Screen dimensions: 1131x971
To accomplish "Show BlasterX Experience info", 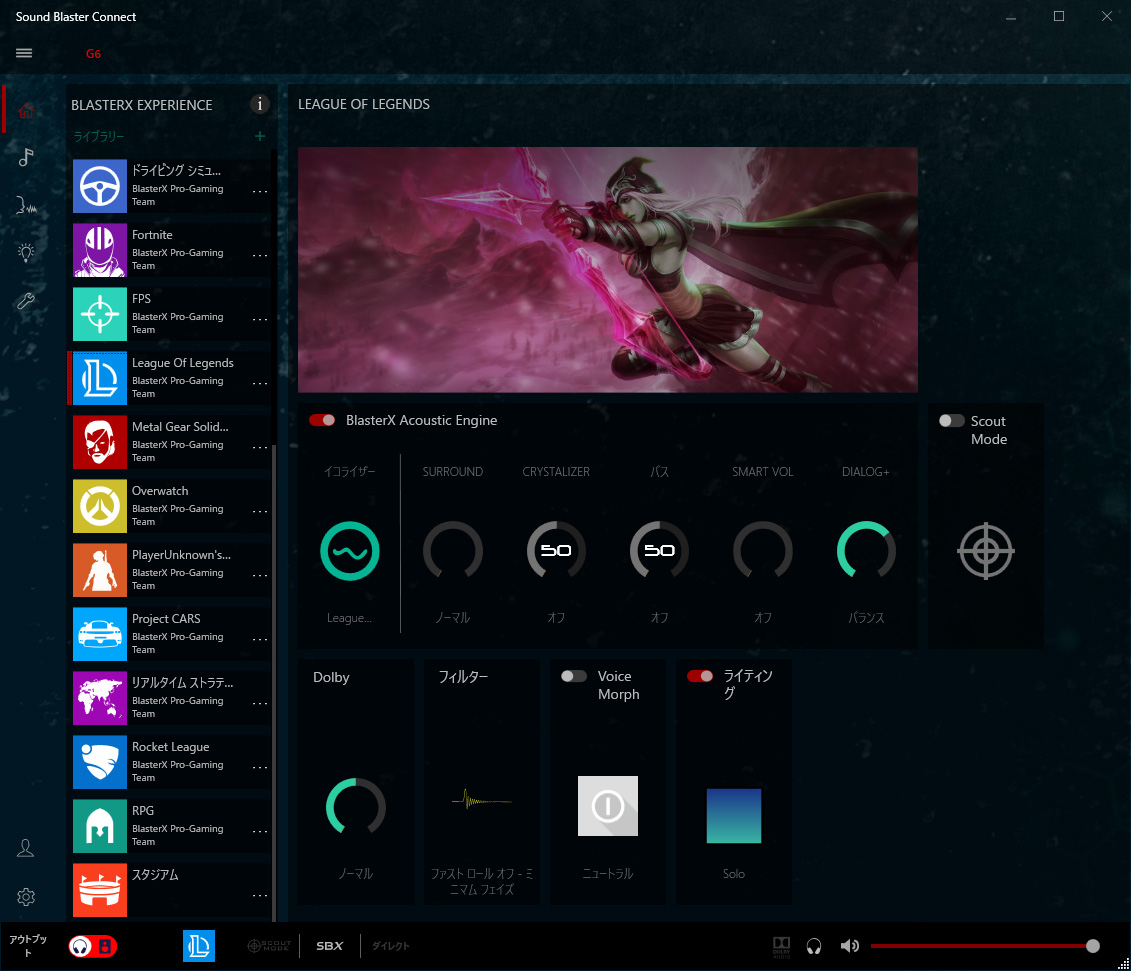I will click(260, 105).
